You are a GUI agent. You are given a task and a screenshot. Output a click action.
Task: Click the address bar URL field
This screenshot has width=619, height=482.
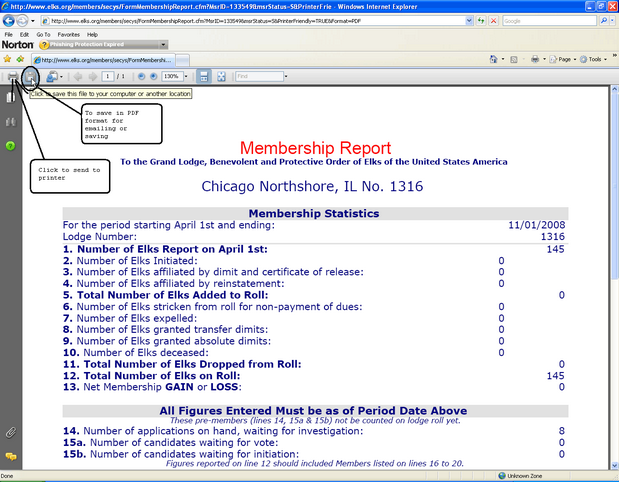253,21
